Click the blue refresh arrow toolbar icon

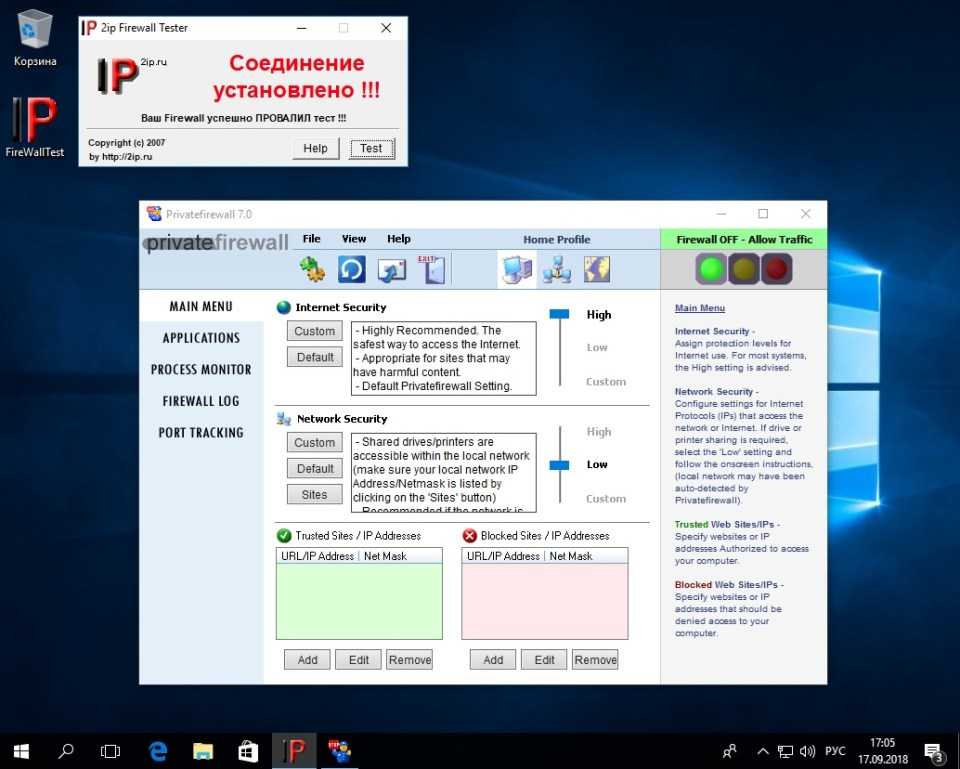351,269
